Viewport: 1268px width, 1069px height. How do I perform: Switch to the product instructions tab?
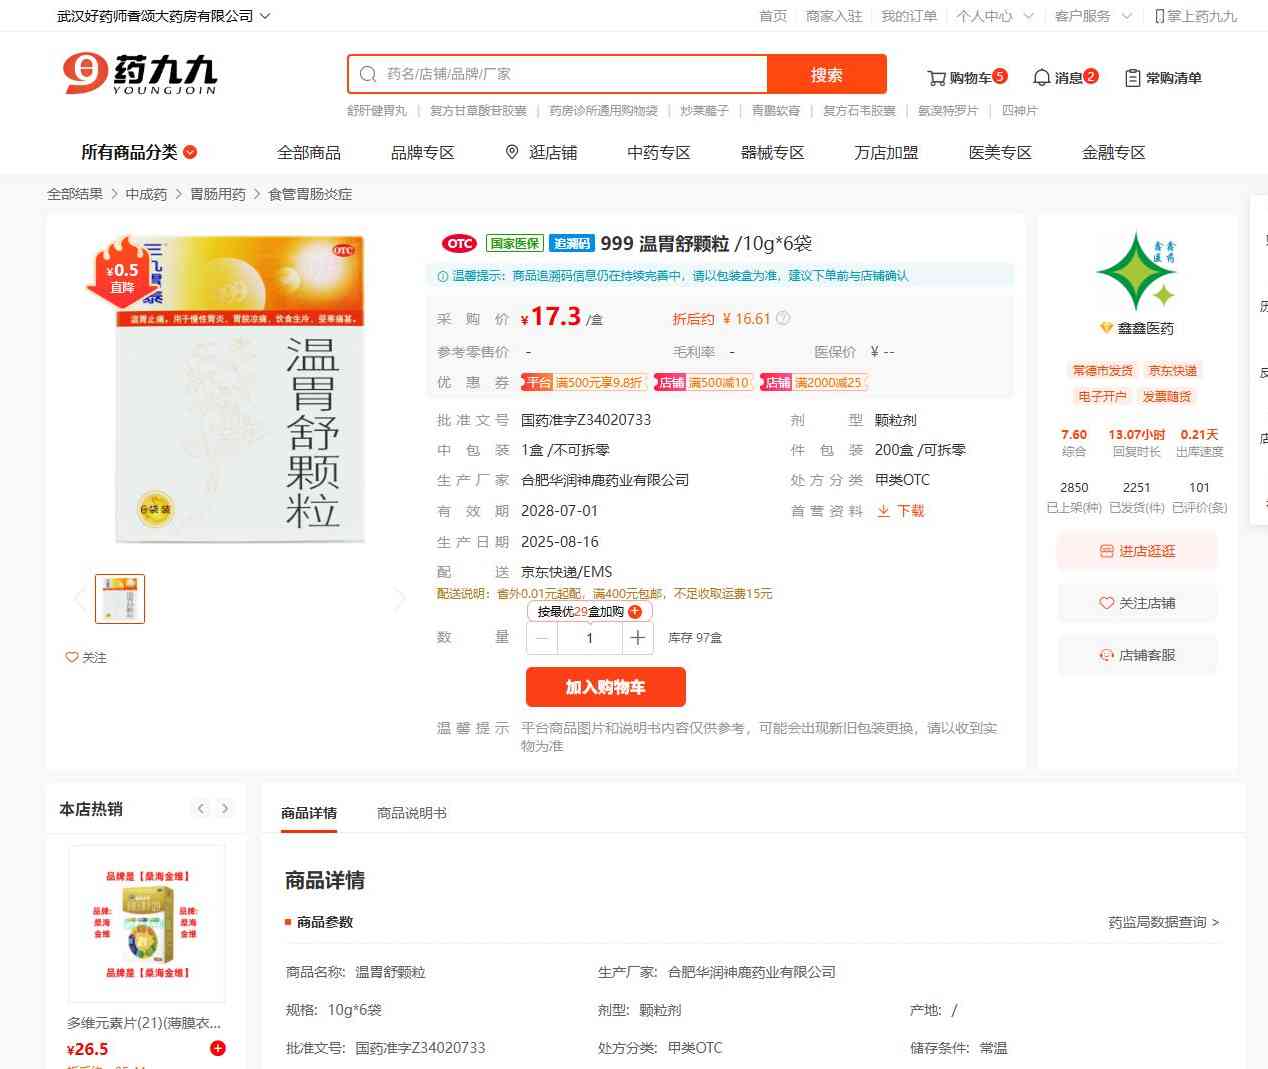tap(412, 813)
